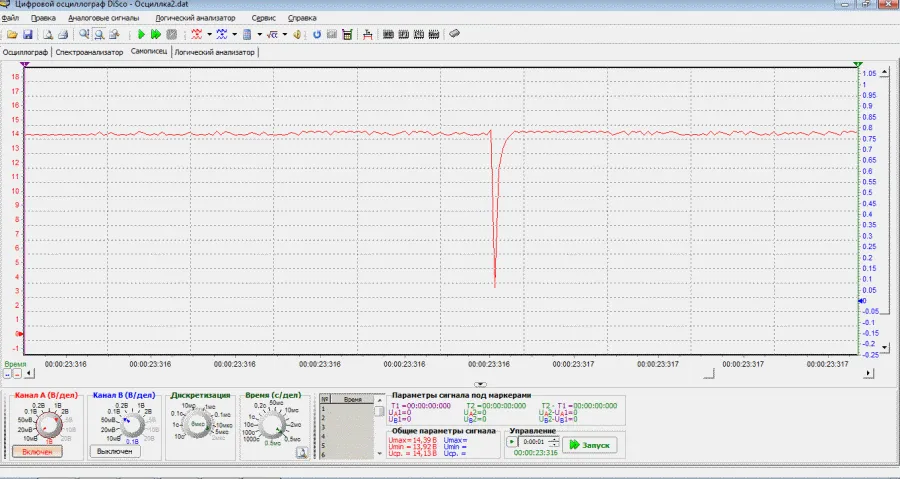Click the Время column header in the table
Screen dimensions: 900x479
(353, 399)
